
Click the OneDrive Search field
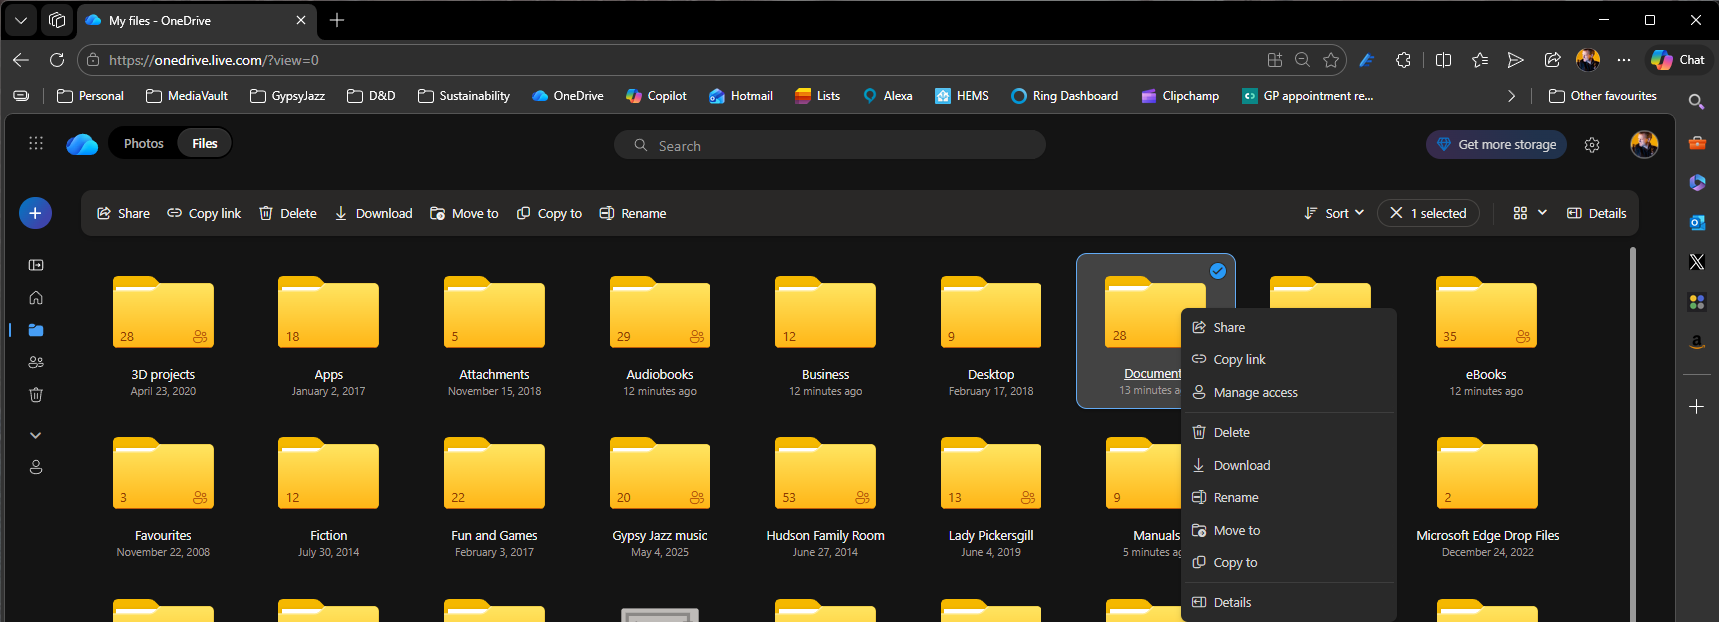pos(830,145)
